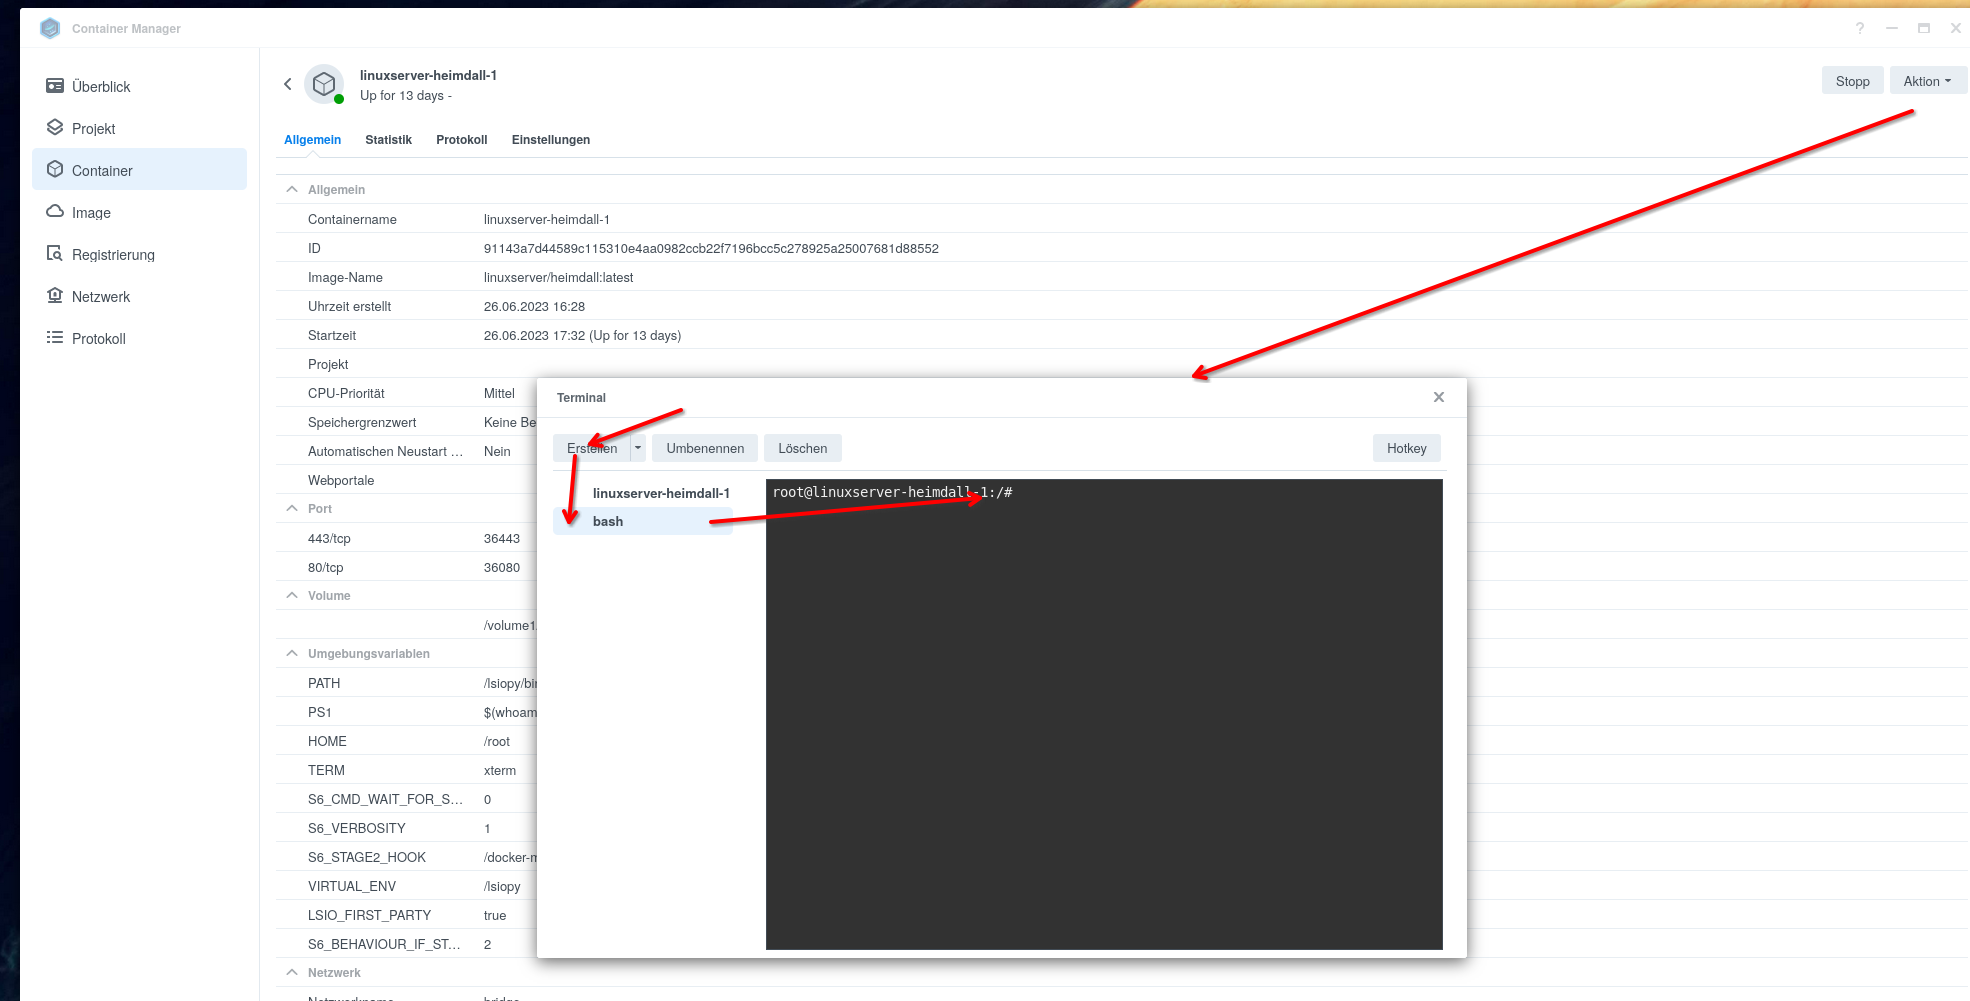Collapse the Volume section
Screen dimensions: 1970x1001
click(292, 595)
